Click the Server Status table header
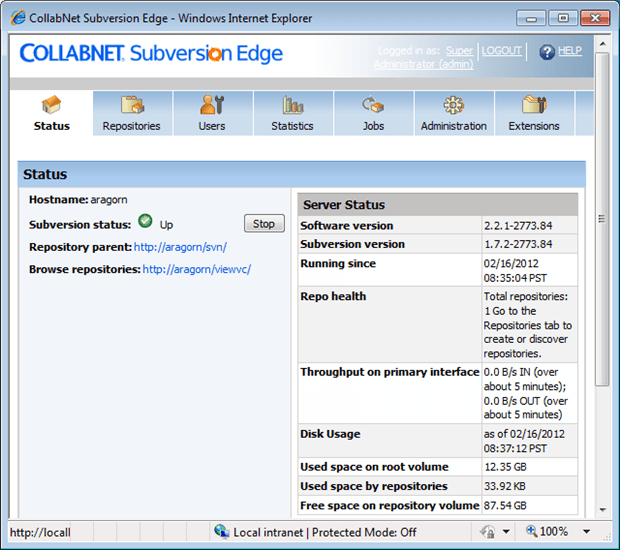The width and height of the screenshot is (620, 550). coord(437,205)
